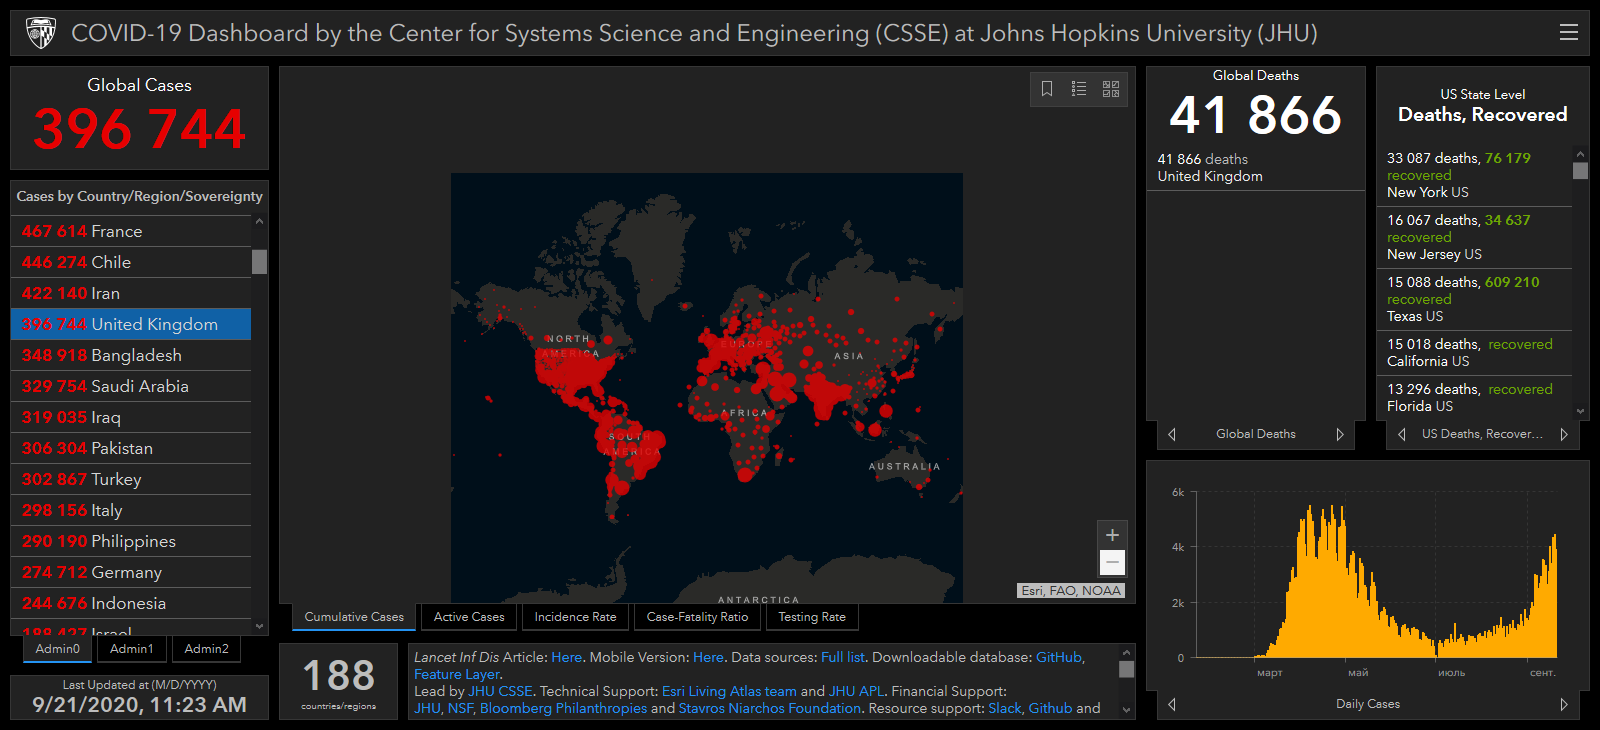Image resolution: width=1600 pixels, height=730 pixels.
Task: Select Iraq in the country list
Action: coord(131,417)
